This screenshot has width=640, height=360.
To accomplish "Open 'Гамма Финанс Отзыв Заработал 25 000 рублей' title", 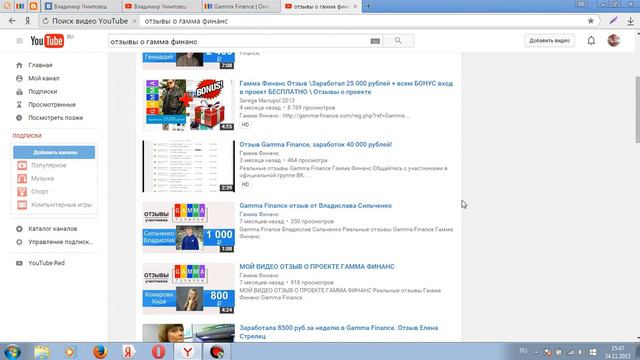I will 346,87.
